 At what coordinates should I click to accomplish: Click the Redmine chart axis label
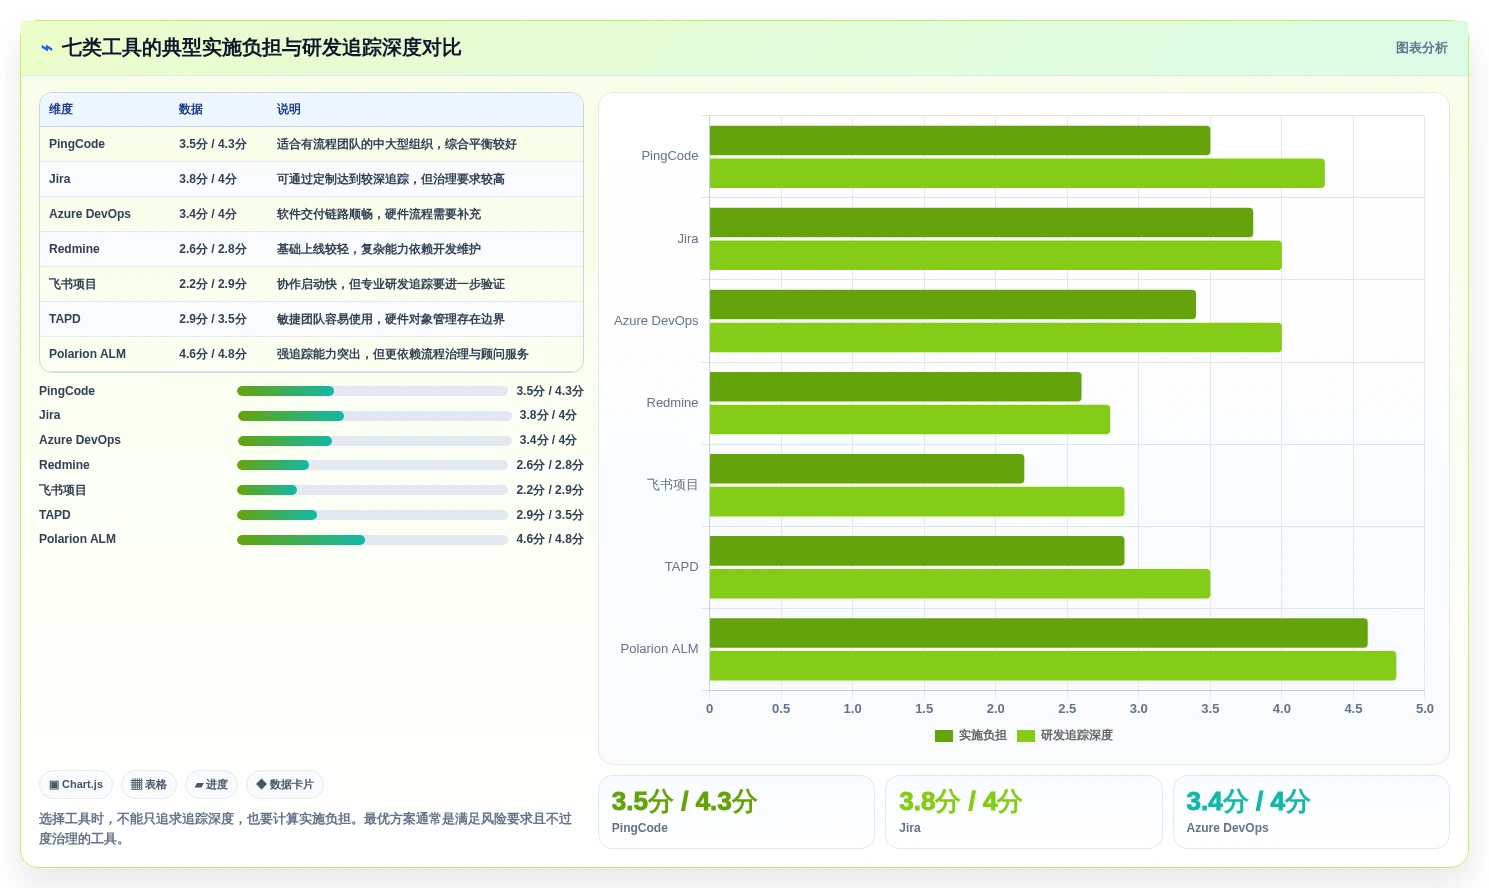[x=672, y=403]
